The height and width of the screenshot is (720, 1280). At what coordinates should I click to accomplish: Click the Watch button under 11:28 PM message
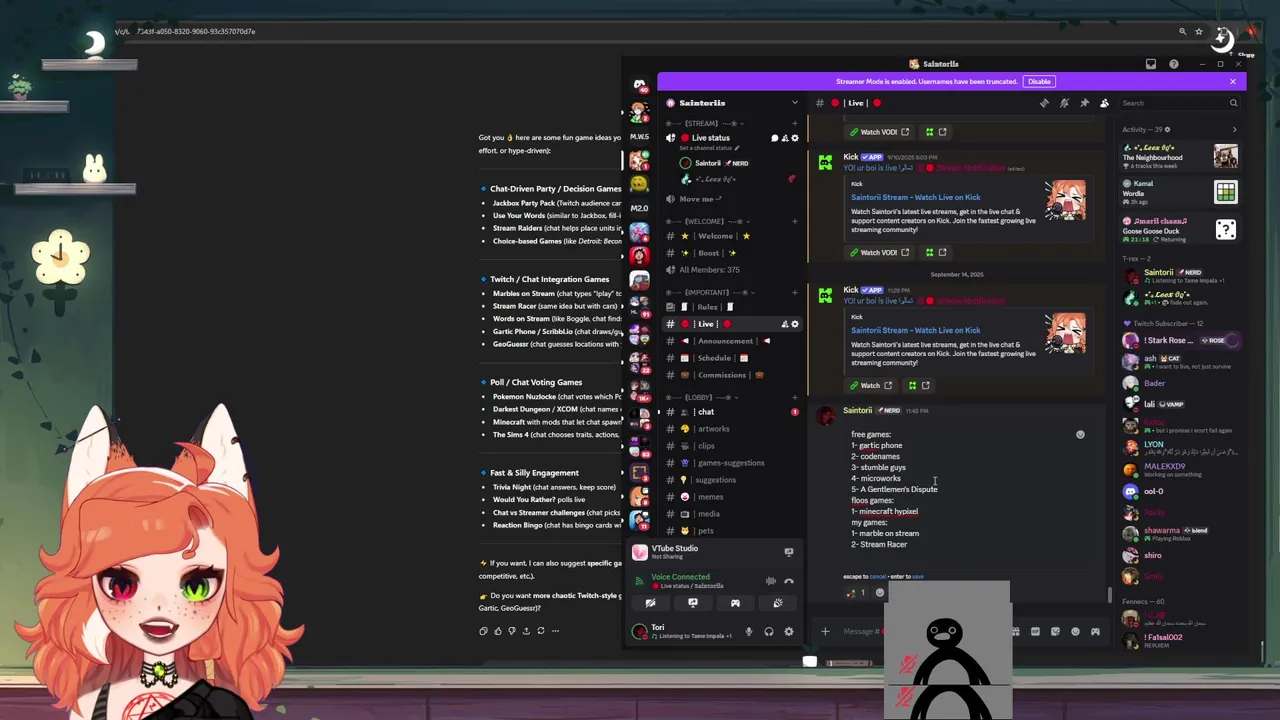click(870, 385)
